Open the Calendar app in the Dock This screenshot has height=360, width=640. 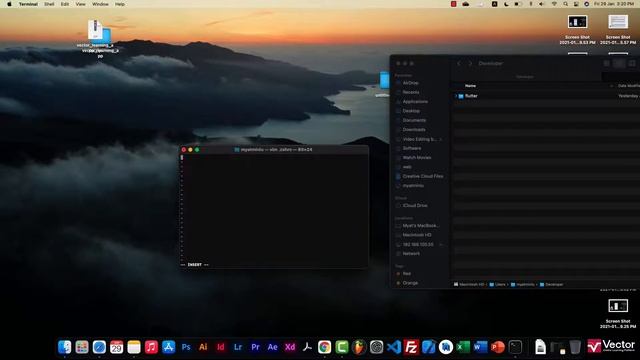pos(116,347)
